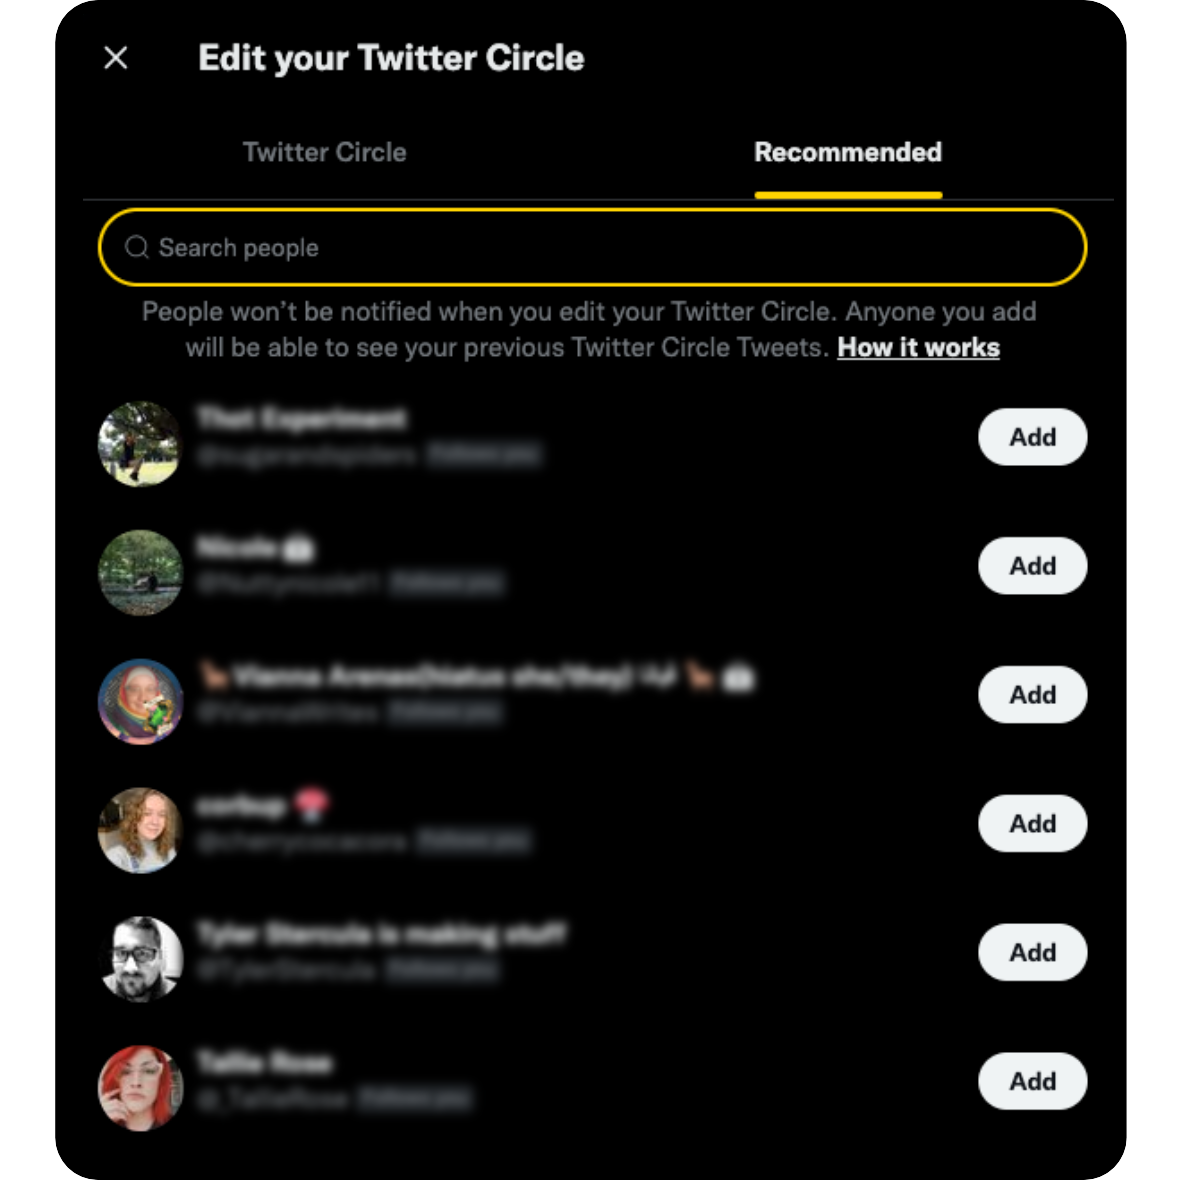Click the black-and-white glasses avatar

(140, 959)
